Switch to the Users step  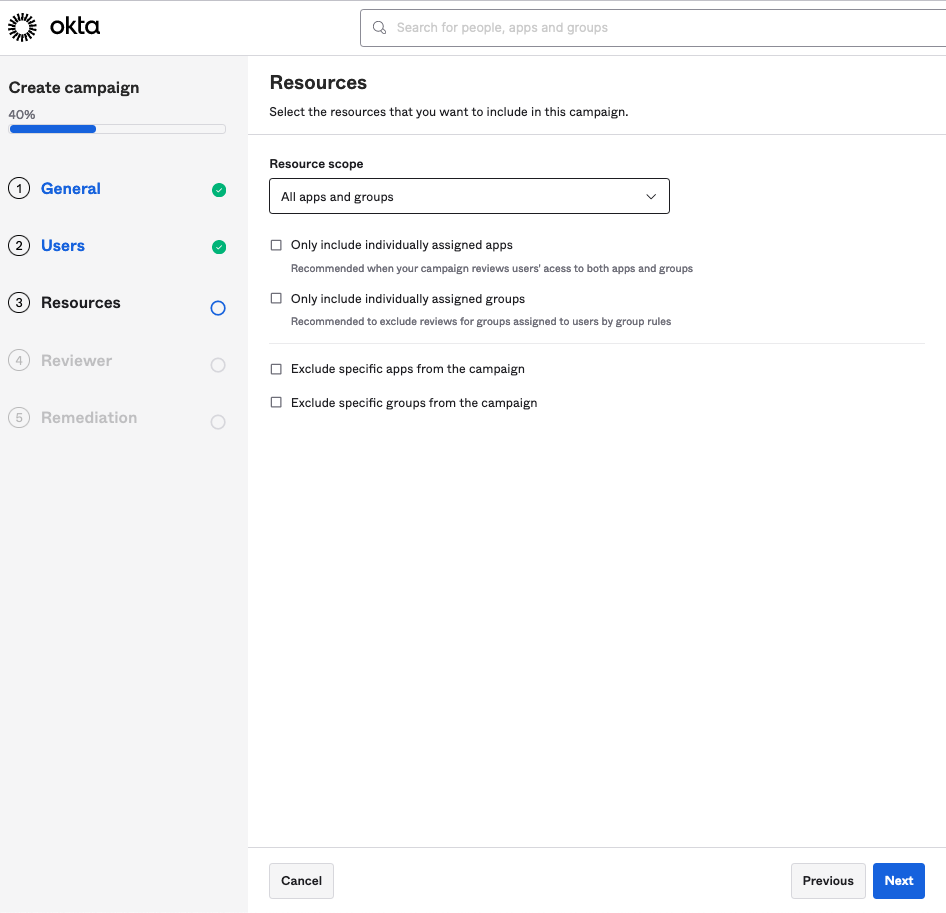(x=62, y=246)
